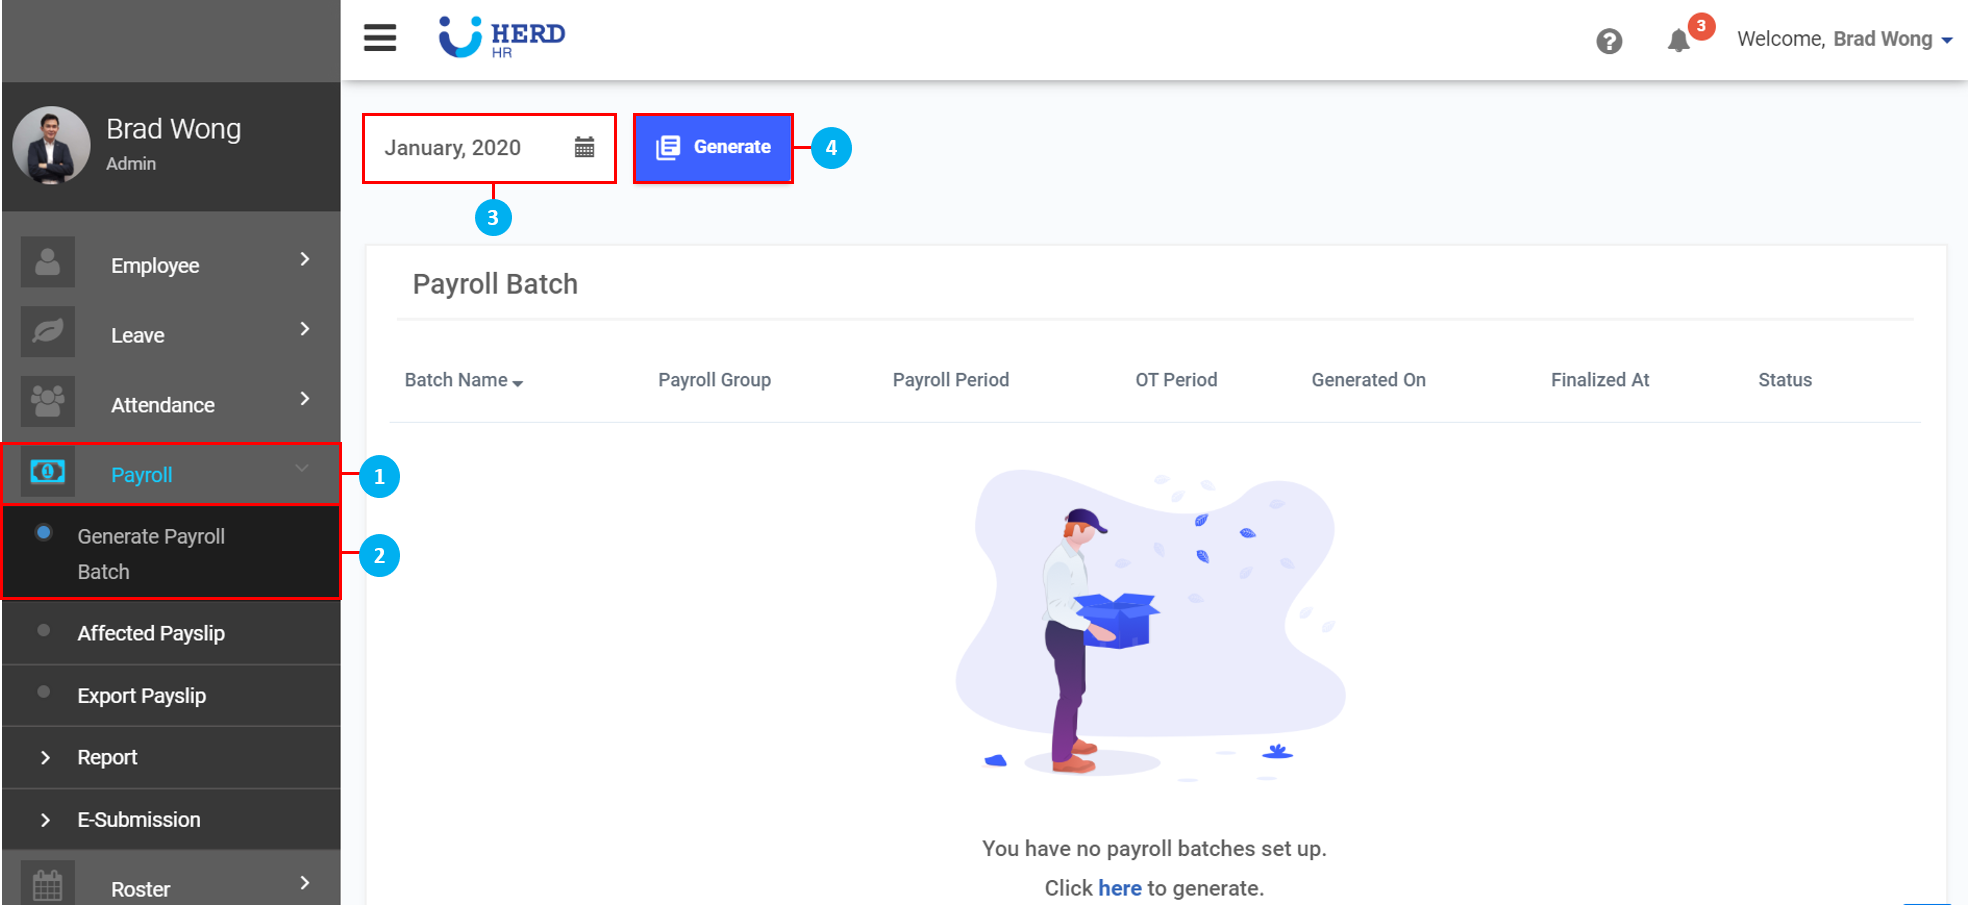The width and height of the screenshot is (1968, 905).
Task: Click the Payroll money icon
Action: point(48,472)
